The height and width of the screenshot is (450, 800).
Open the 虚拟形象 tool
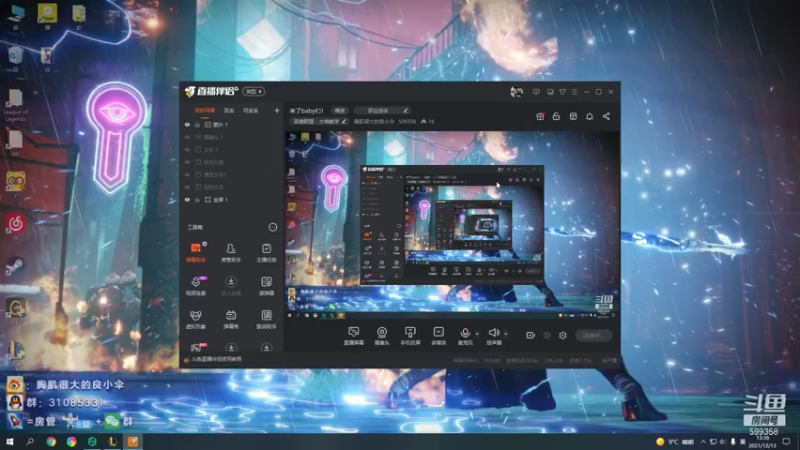click(196, 319)
